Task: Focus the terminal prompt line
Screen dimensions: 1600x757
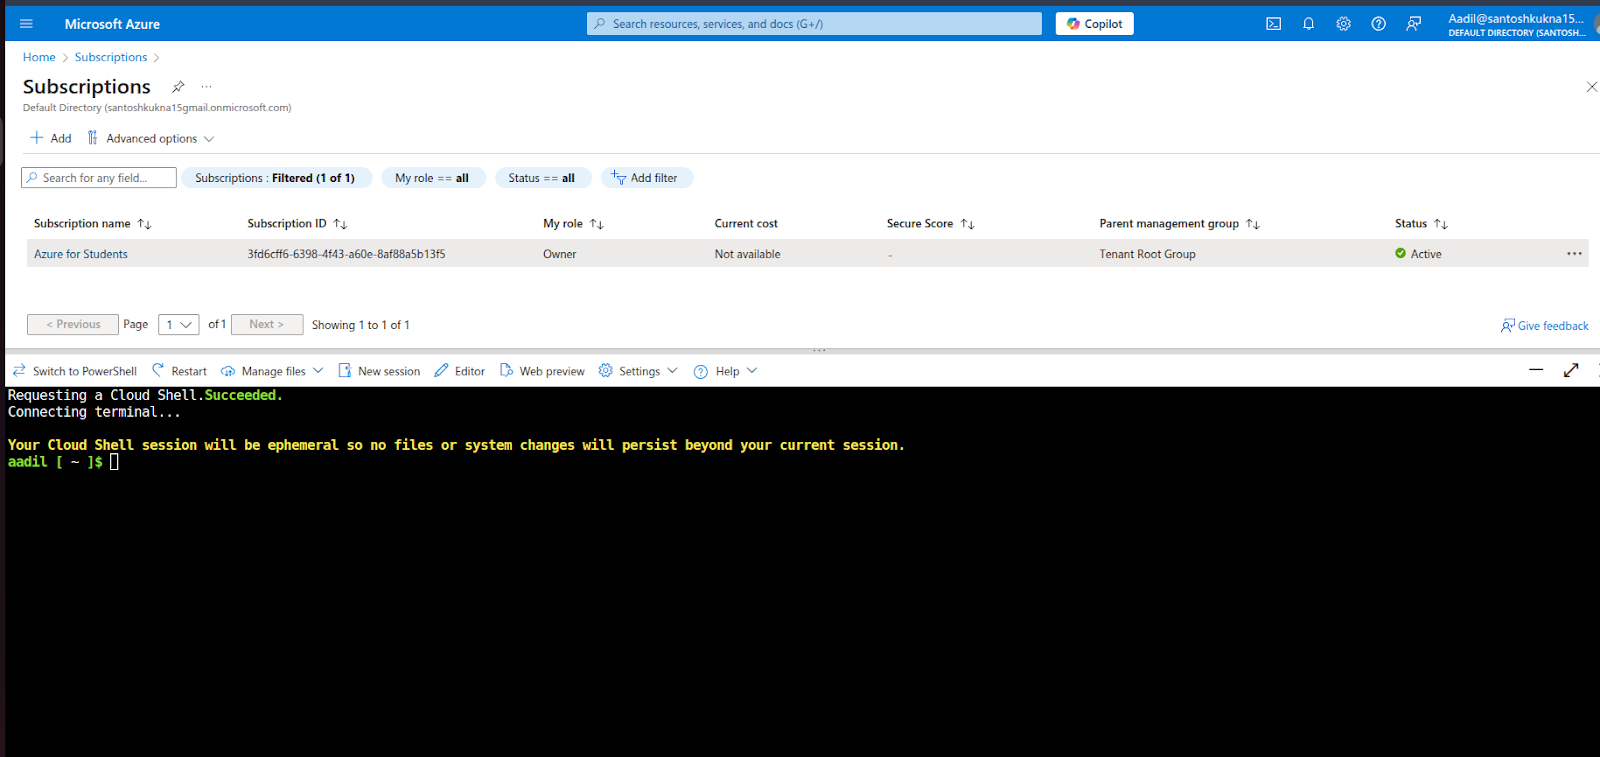Action: pos(63,462)
